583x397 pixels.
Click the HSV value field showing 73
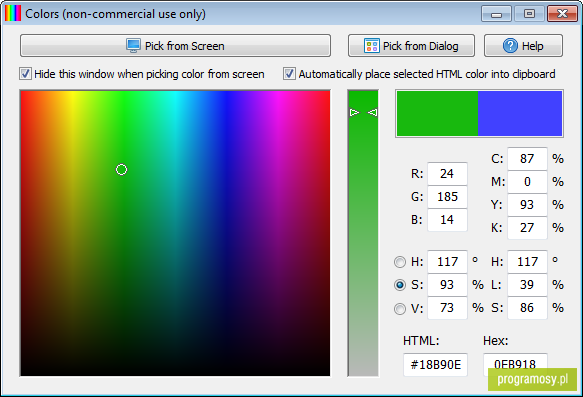click(447, 308)
